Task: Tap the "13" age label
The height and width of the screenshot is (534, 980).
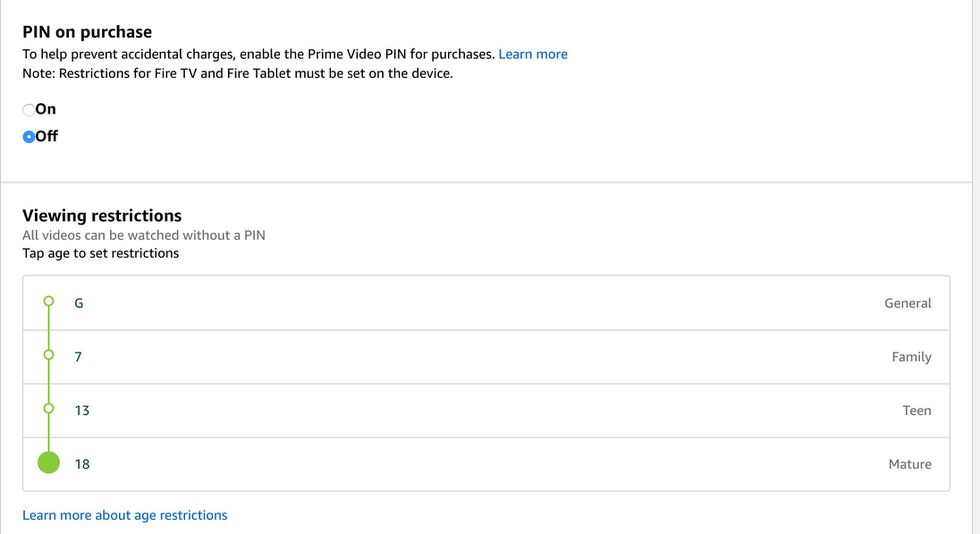Action: pyautogui.click(x=82, y=411)
